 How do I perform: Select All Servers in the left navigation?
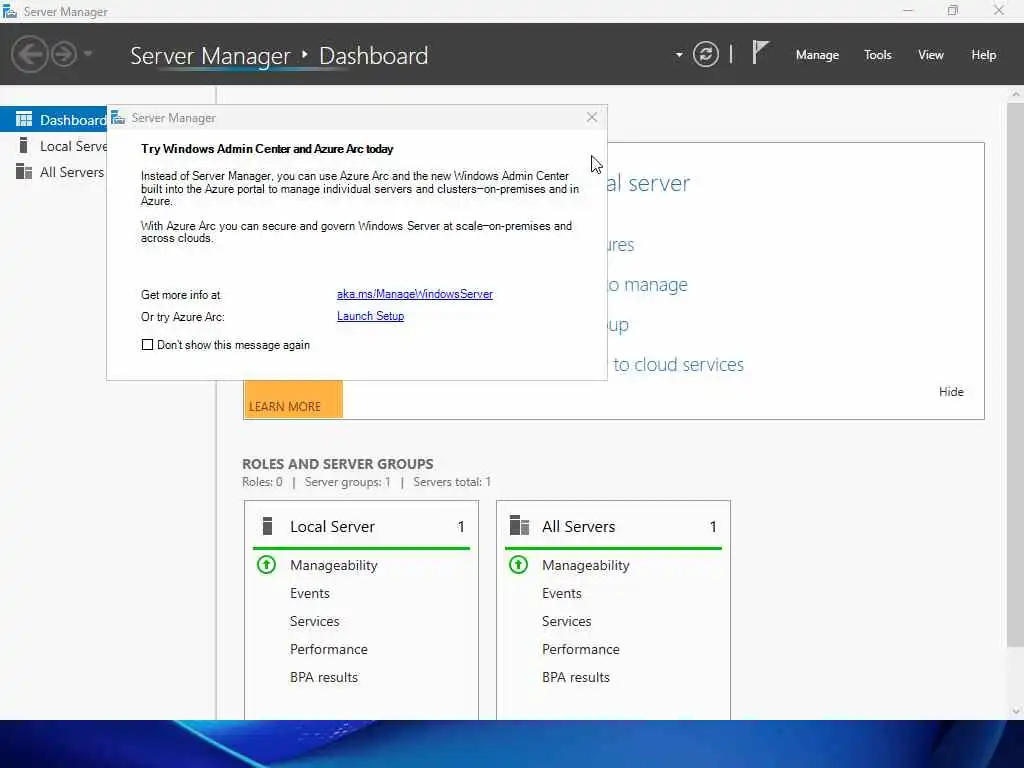pos(54,172)
